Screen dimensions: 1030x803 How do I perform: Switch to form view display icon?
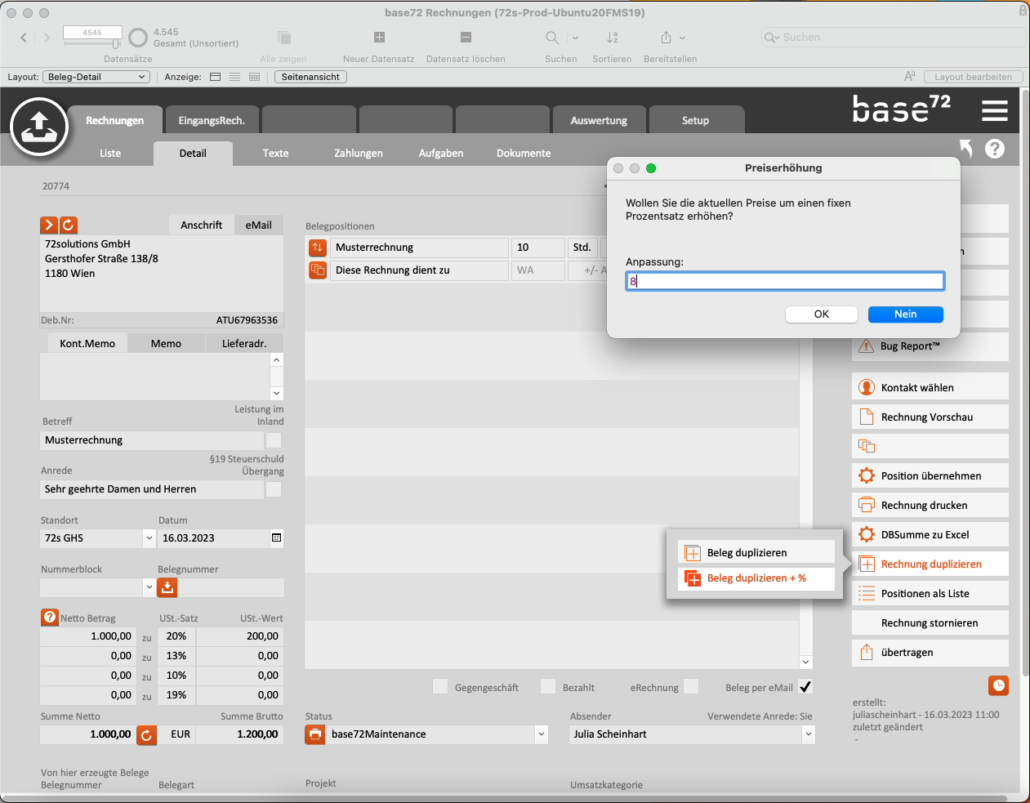(x=215, y=77)
